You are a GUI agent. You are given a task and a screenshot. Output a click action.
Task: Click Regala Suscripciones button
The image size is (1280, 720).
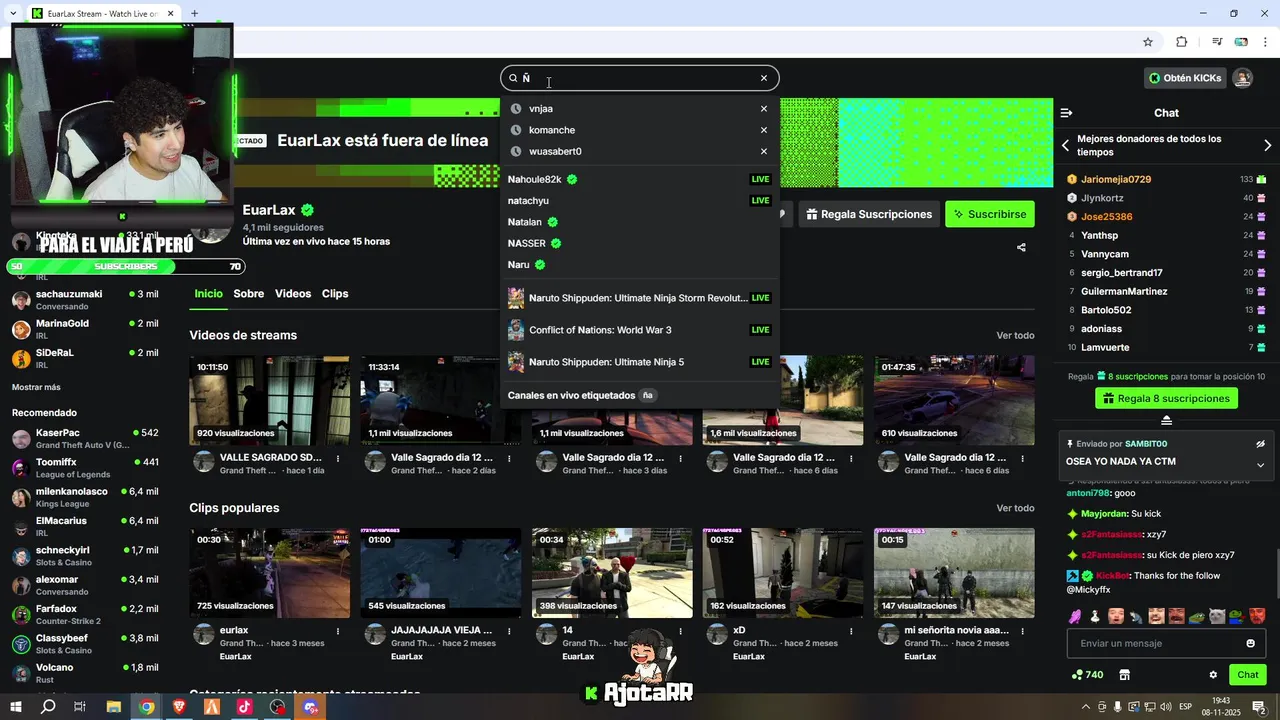click(869, 214)
